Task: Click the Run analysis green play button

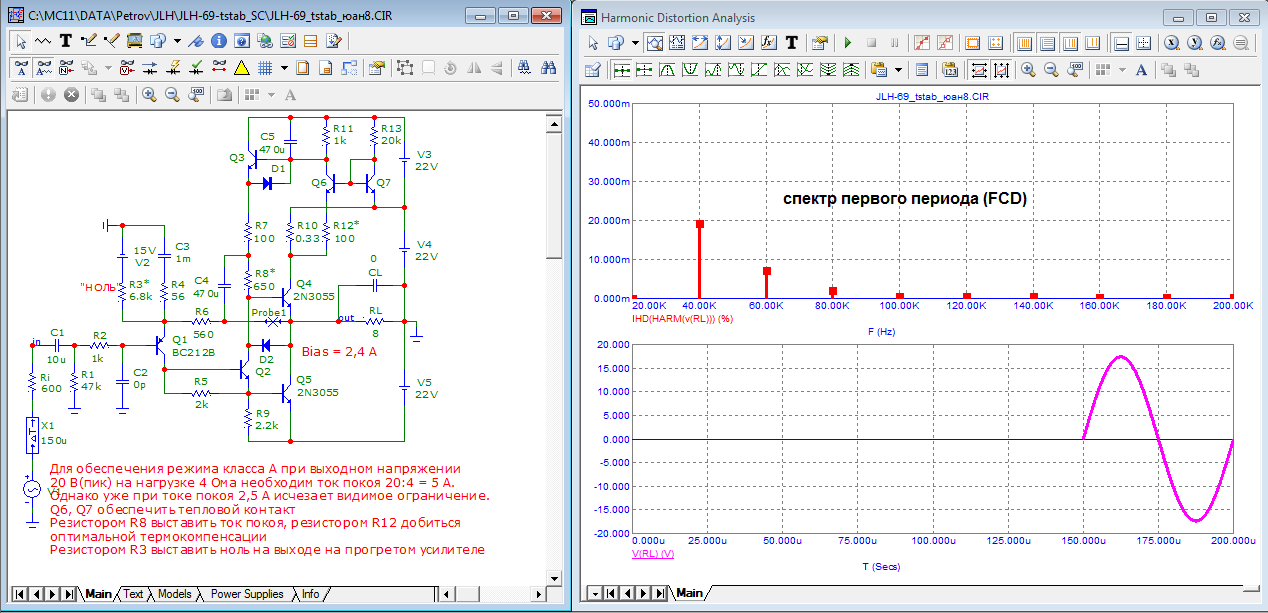Action: [x=847, y=43]
